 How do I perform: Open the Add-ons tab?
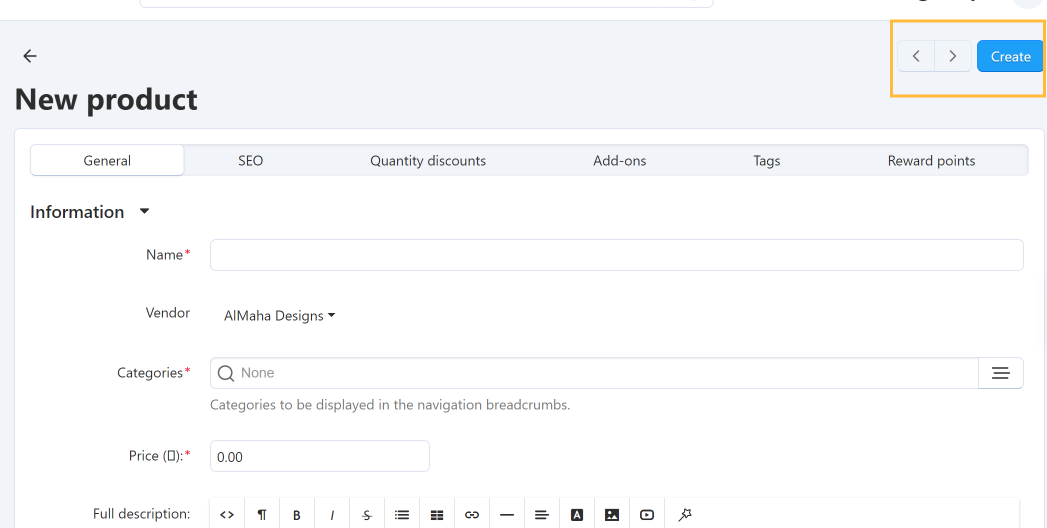click(x=620, y=161)
